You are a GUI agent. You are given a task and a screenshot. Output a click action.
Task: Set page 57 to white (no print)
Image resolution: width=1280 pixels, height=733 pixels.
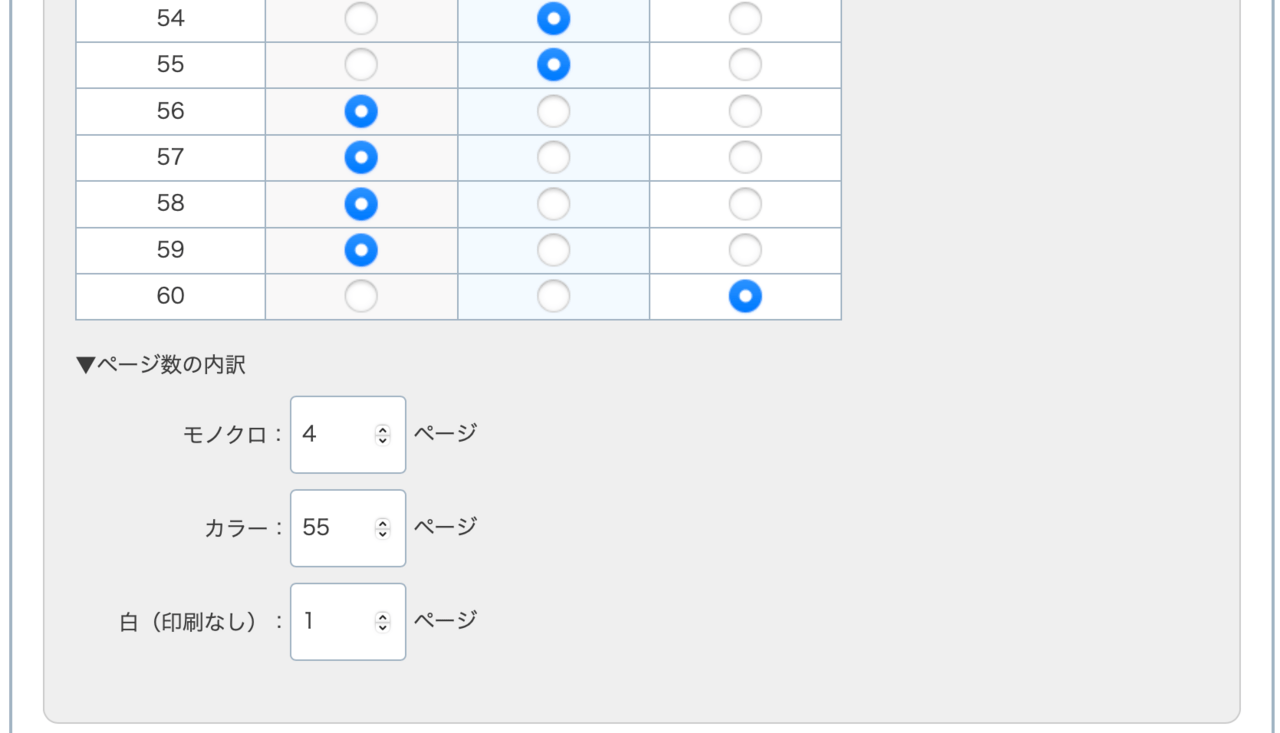(x=745, y=157)
